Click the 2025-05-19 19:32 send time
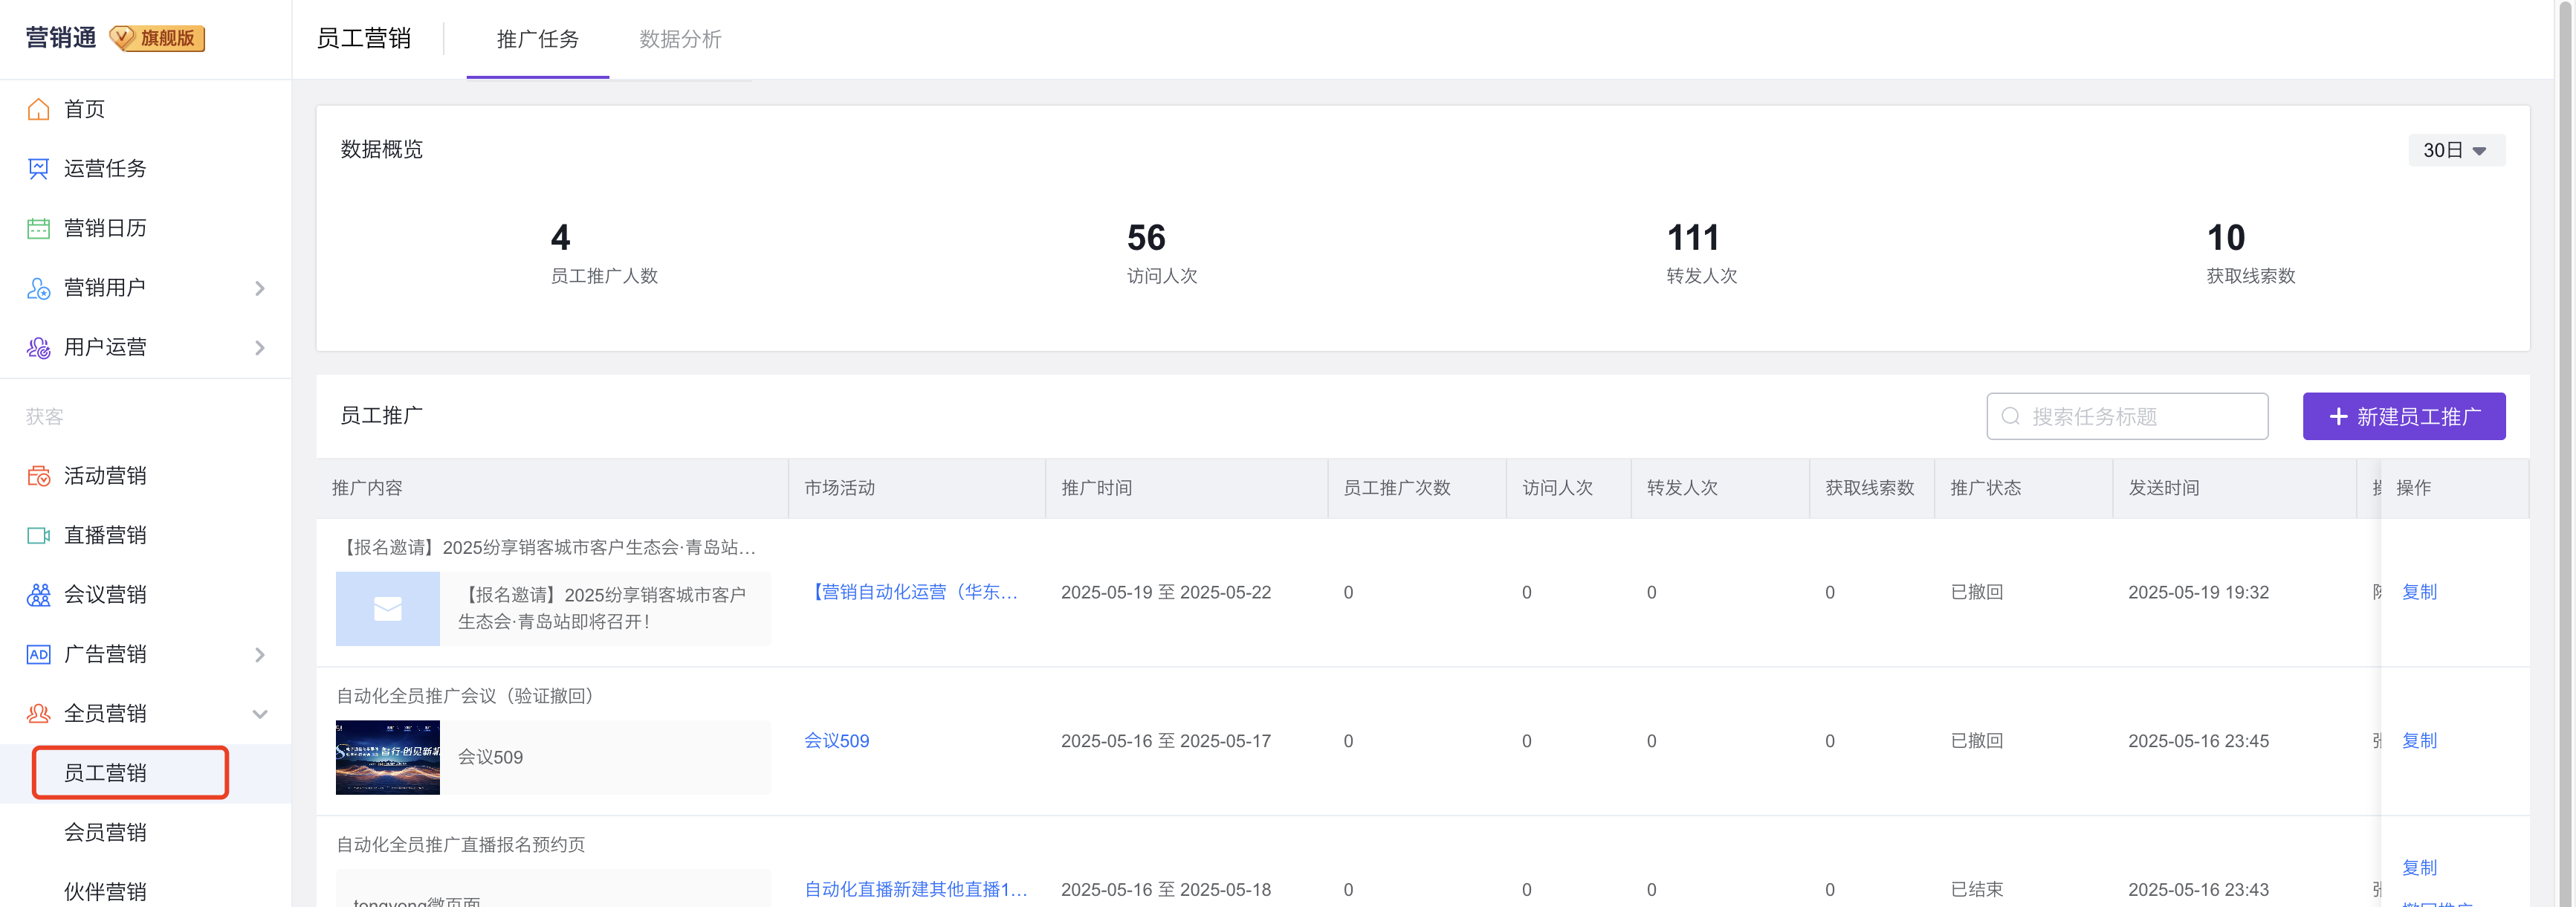 [2198, 592]
